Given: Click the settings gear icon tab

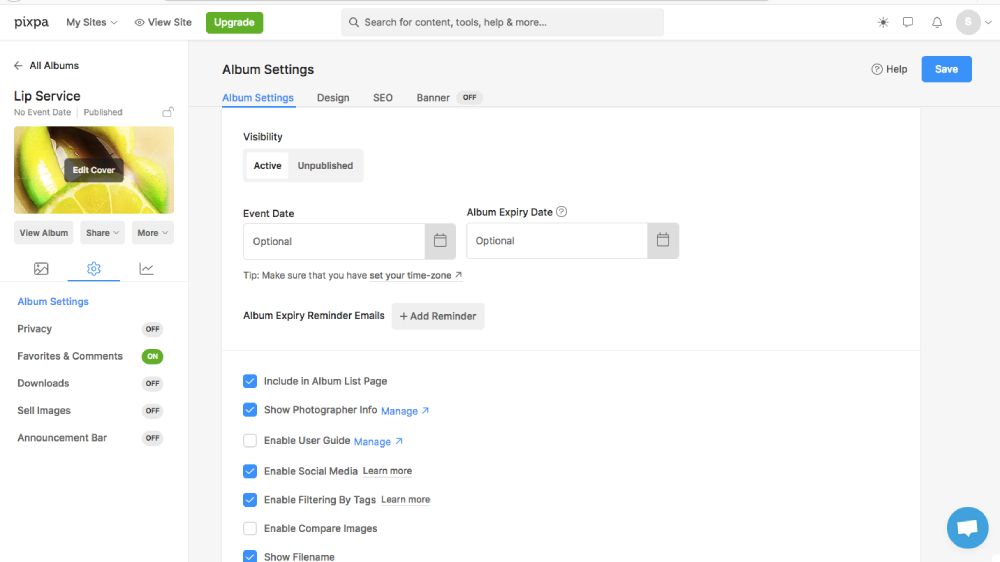Looking at the screenshot, I should pos(94,269).
